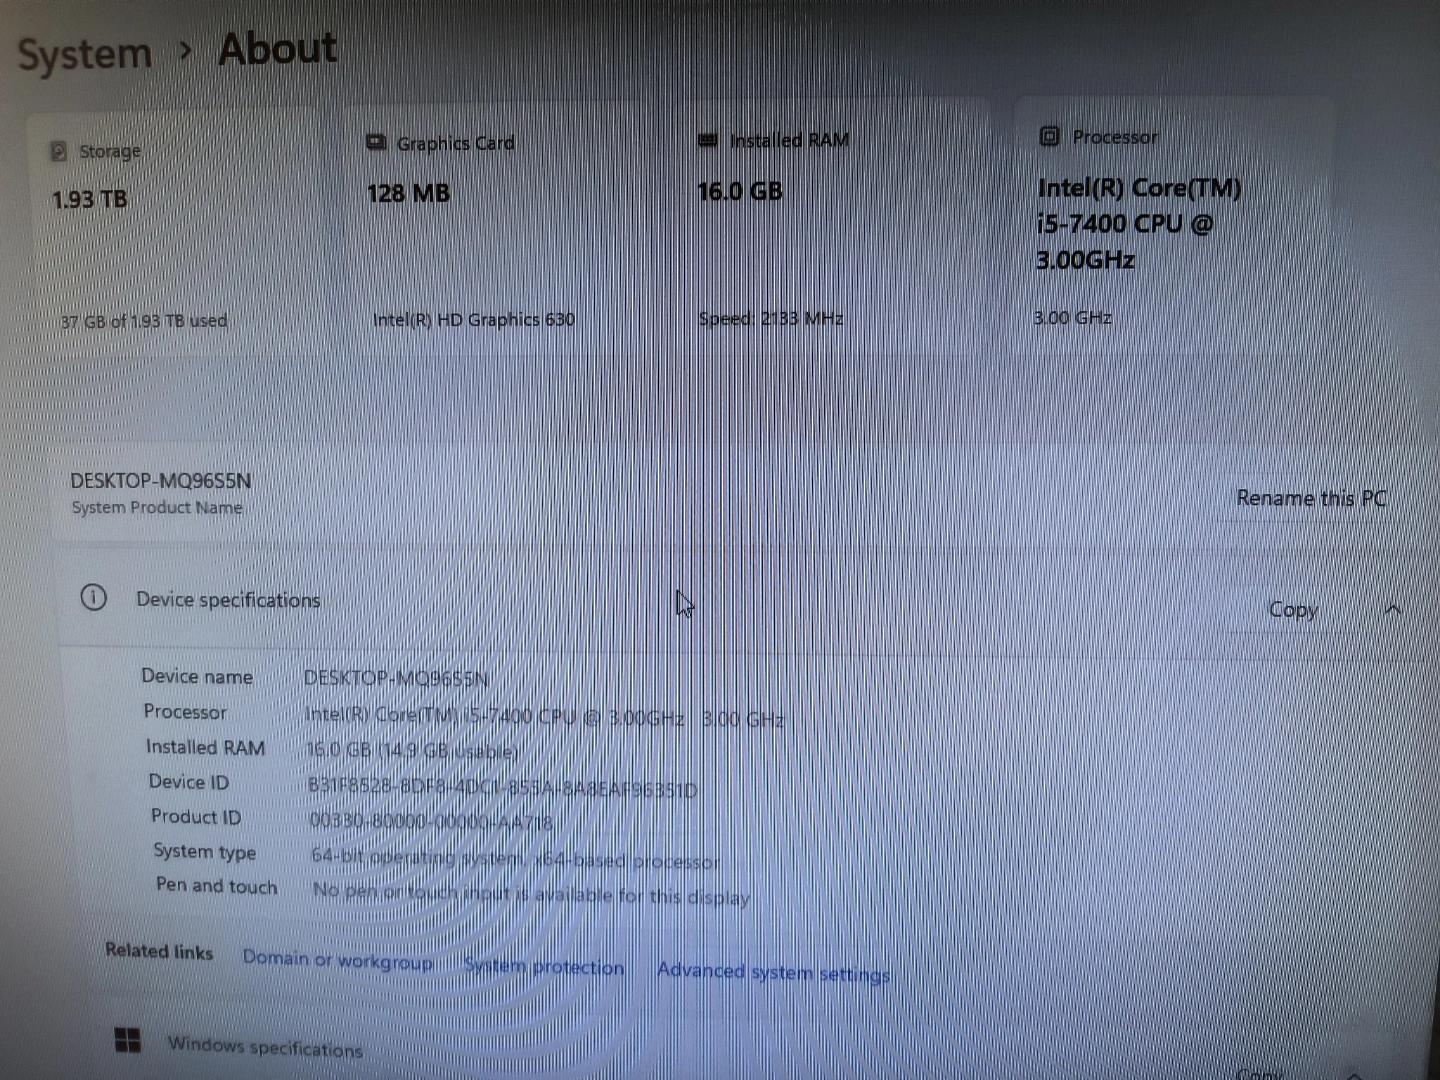
Task: Click the Device ID value
Action: pyautogui.click(x=502, y=788)
